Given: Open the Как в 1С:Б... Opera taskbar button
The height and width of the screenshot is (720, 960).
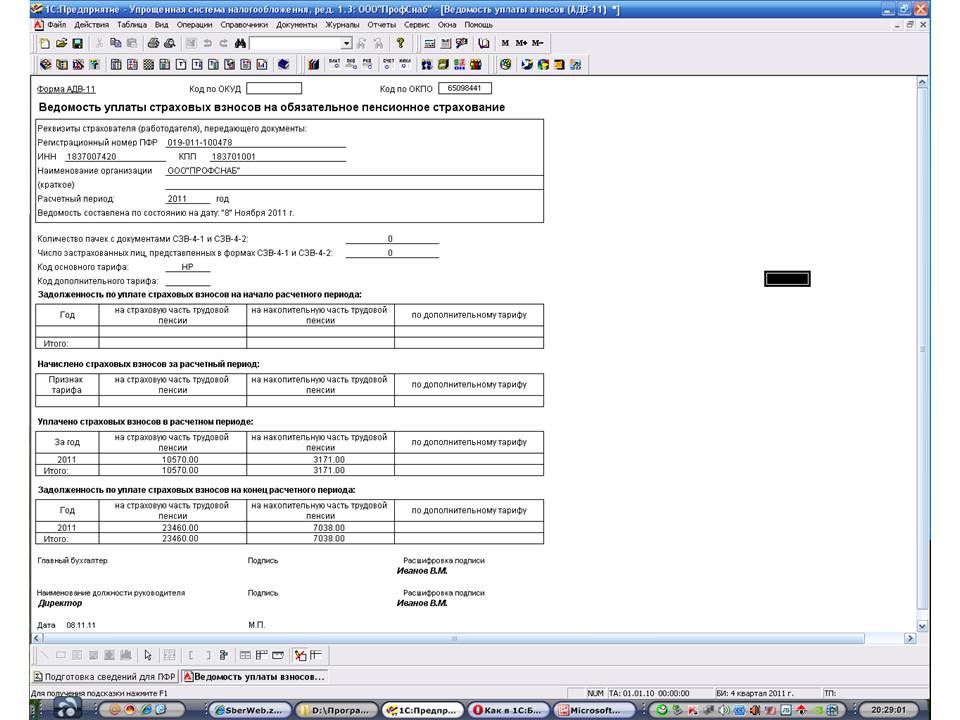Looking at the screenshot, I should [508, 710].
